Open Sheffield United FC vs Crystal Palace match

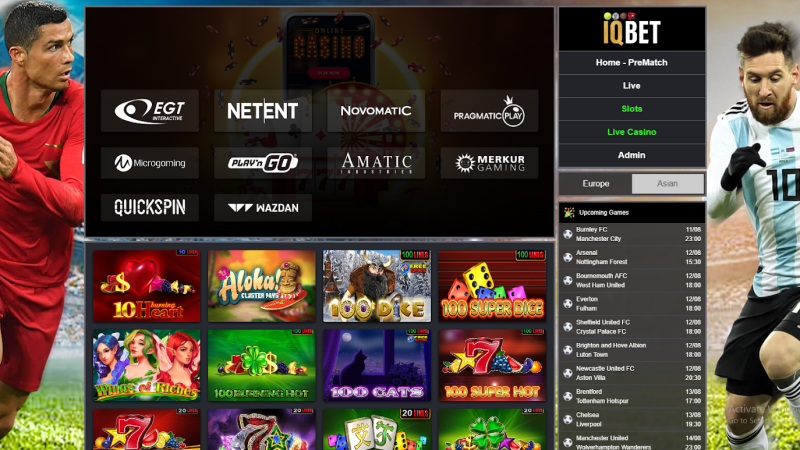pos(632,327)
